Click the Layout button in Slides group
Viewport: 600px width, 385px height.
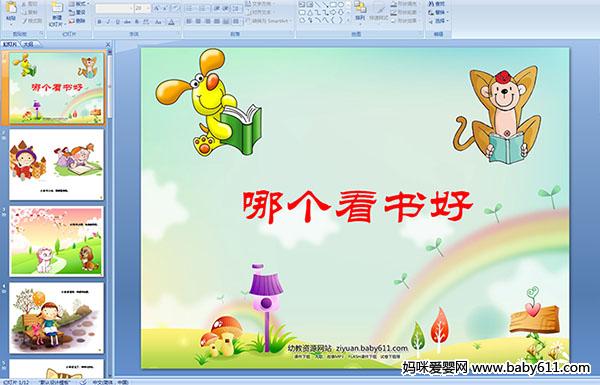tap(78, 4)
